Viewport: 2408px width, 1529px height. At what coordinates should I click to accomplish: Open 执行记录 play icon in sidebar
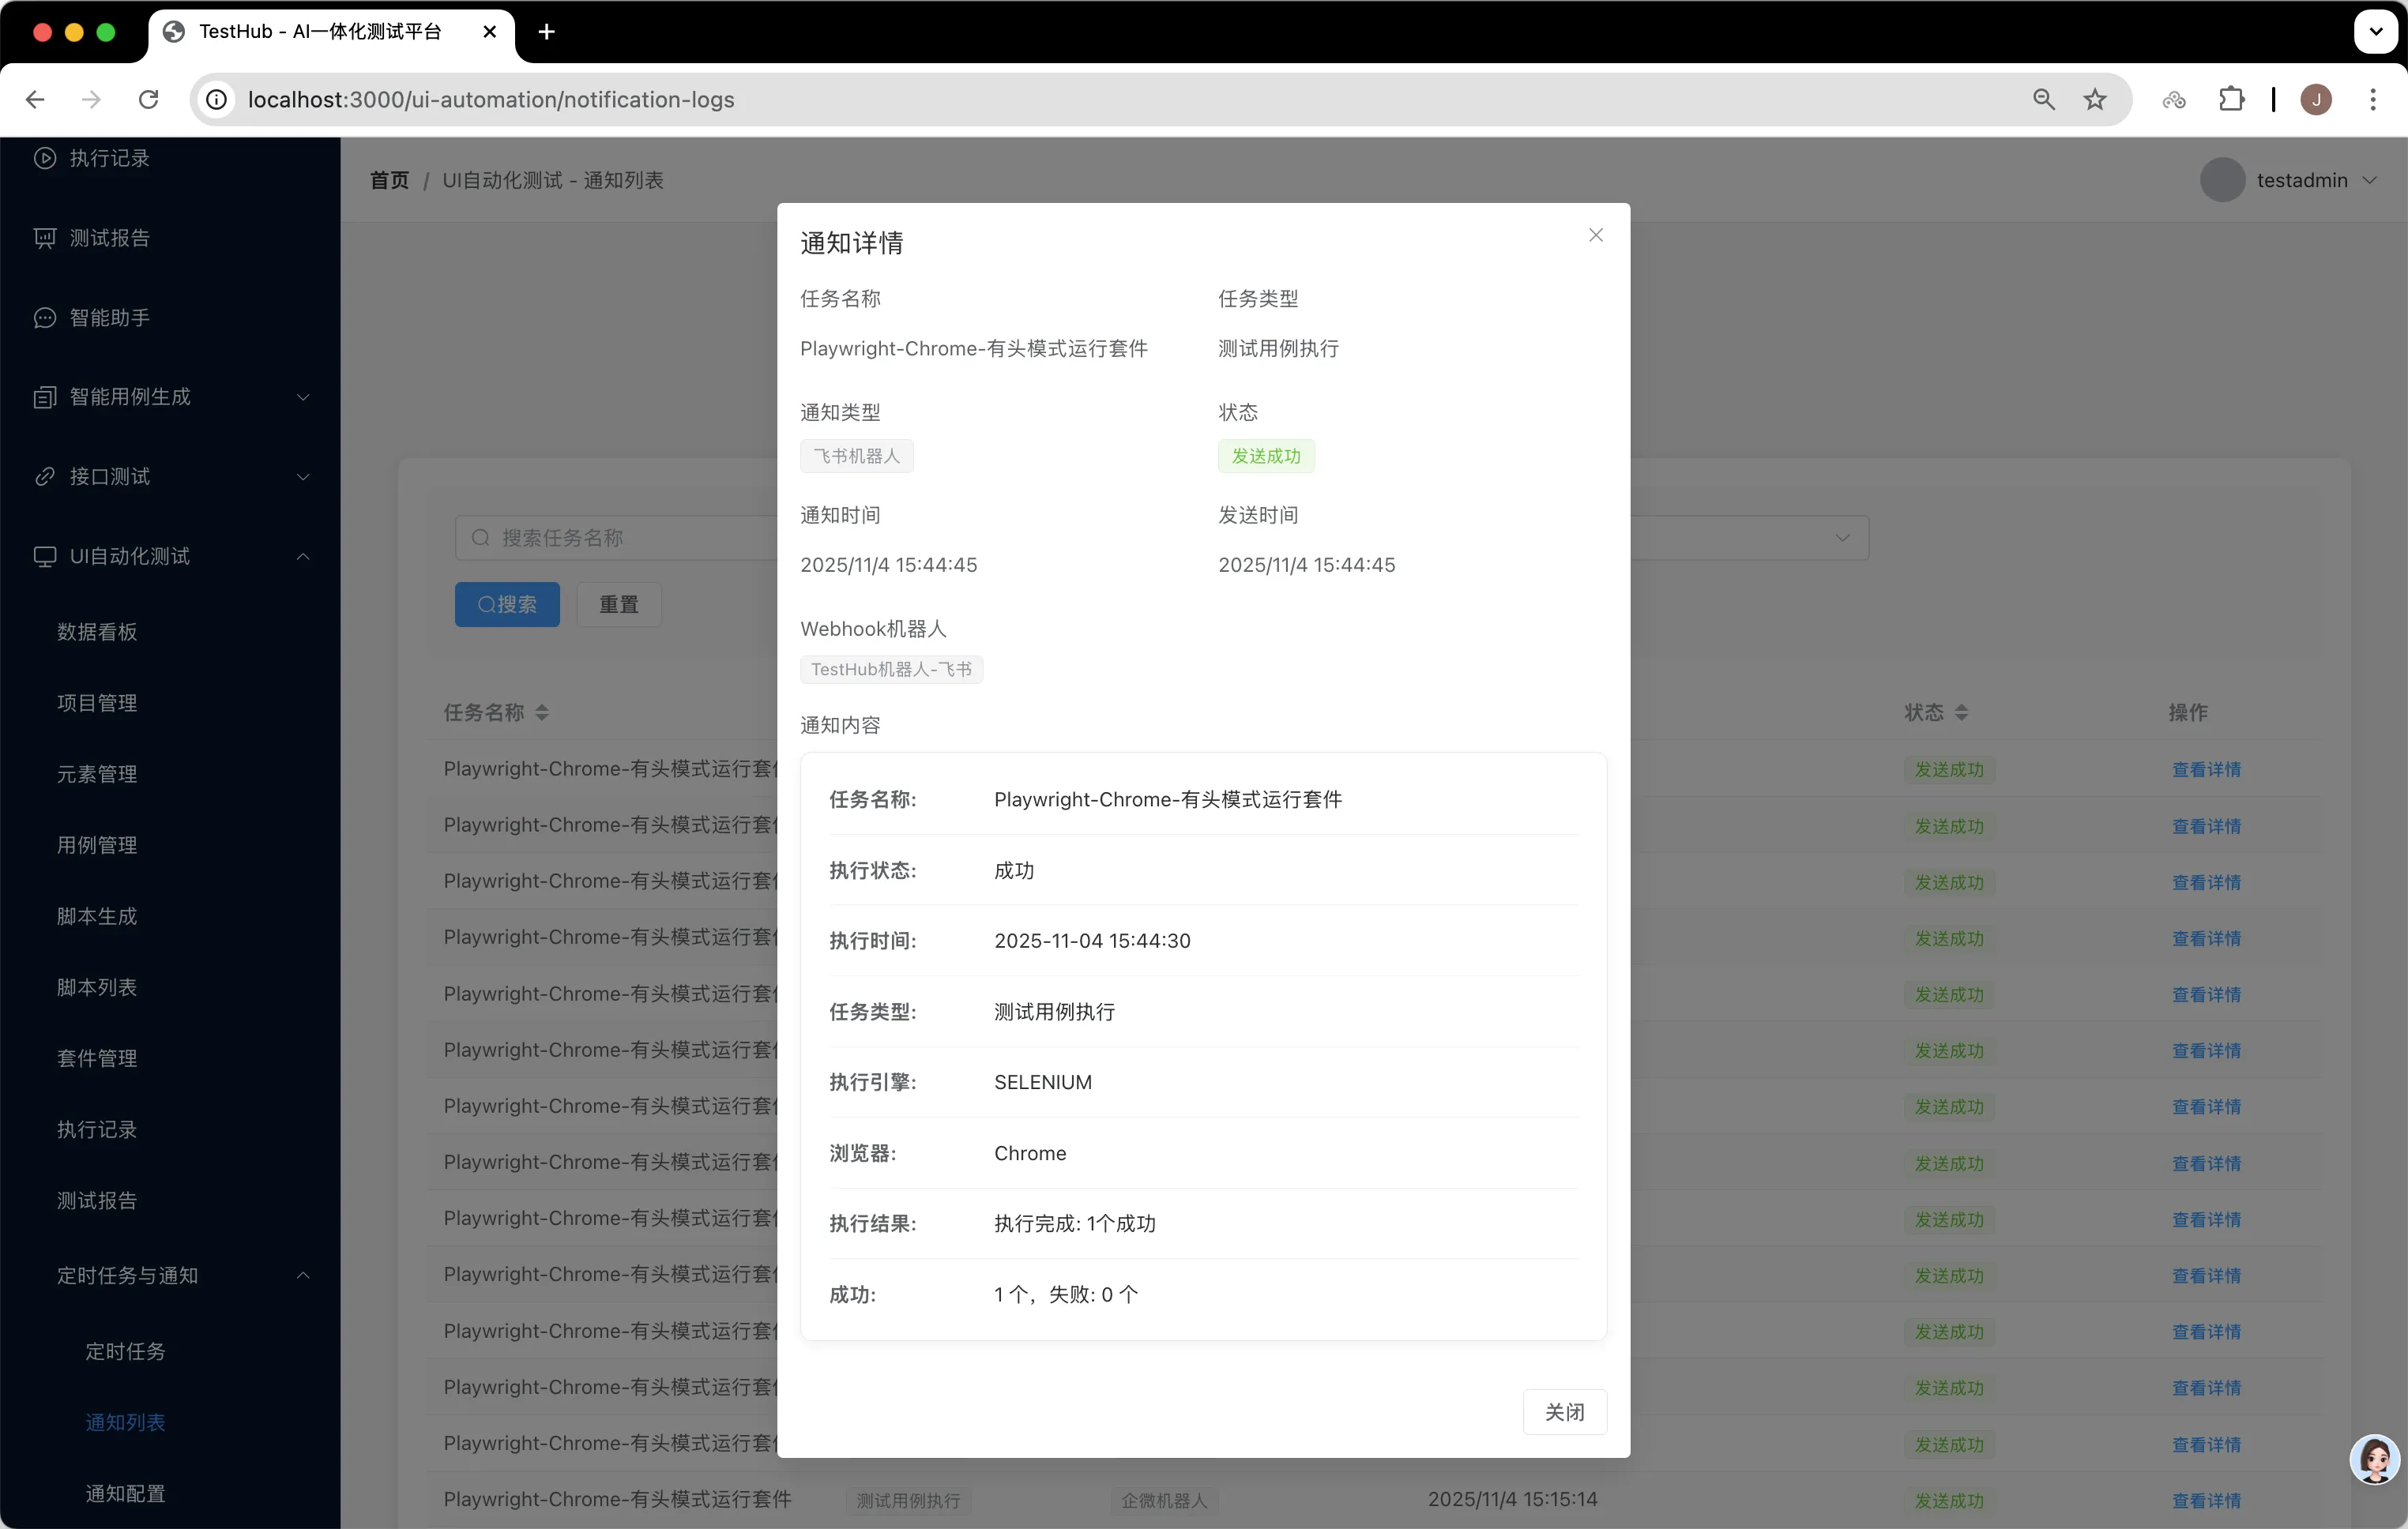tap(44, 158)
